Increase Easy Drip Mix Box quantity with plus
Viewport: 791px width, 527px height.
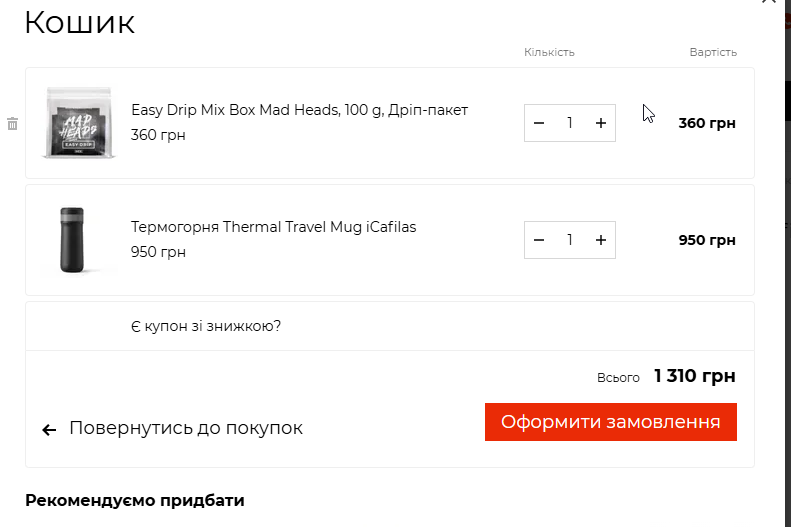pos(601,123)
